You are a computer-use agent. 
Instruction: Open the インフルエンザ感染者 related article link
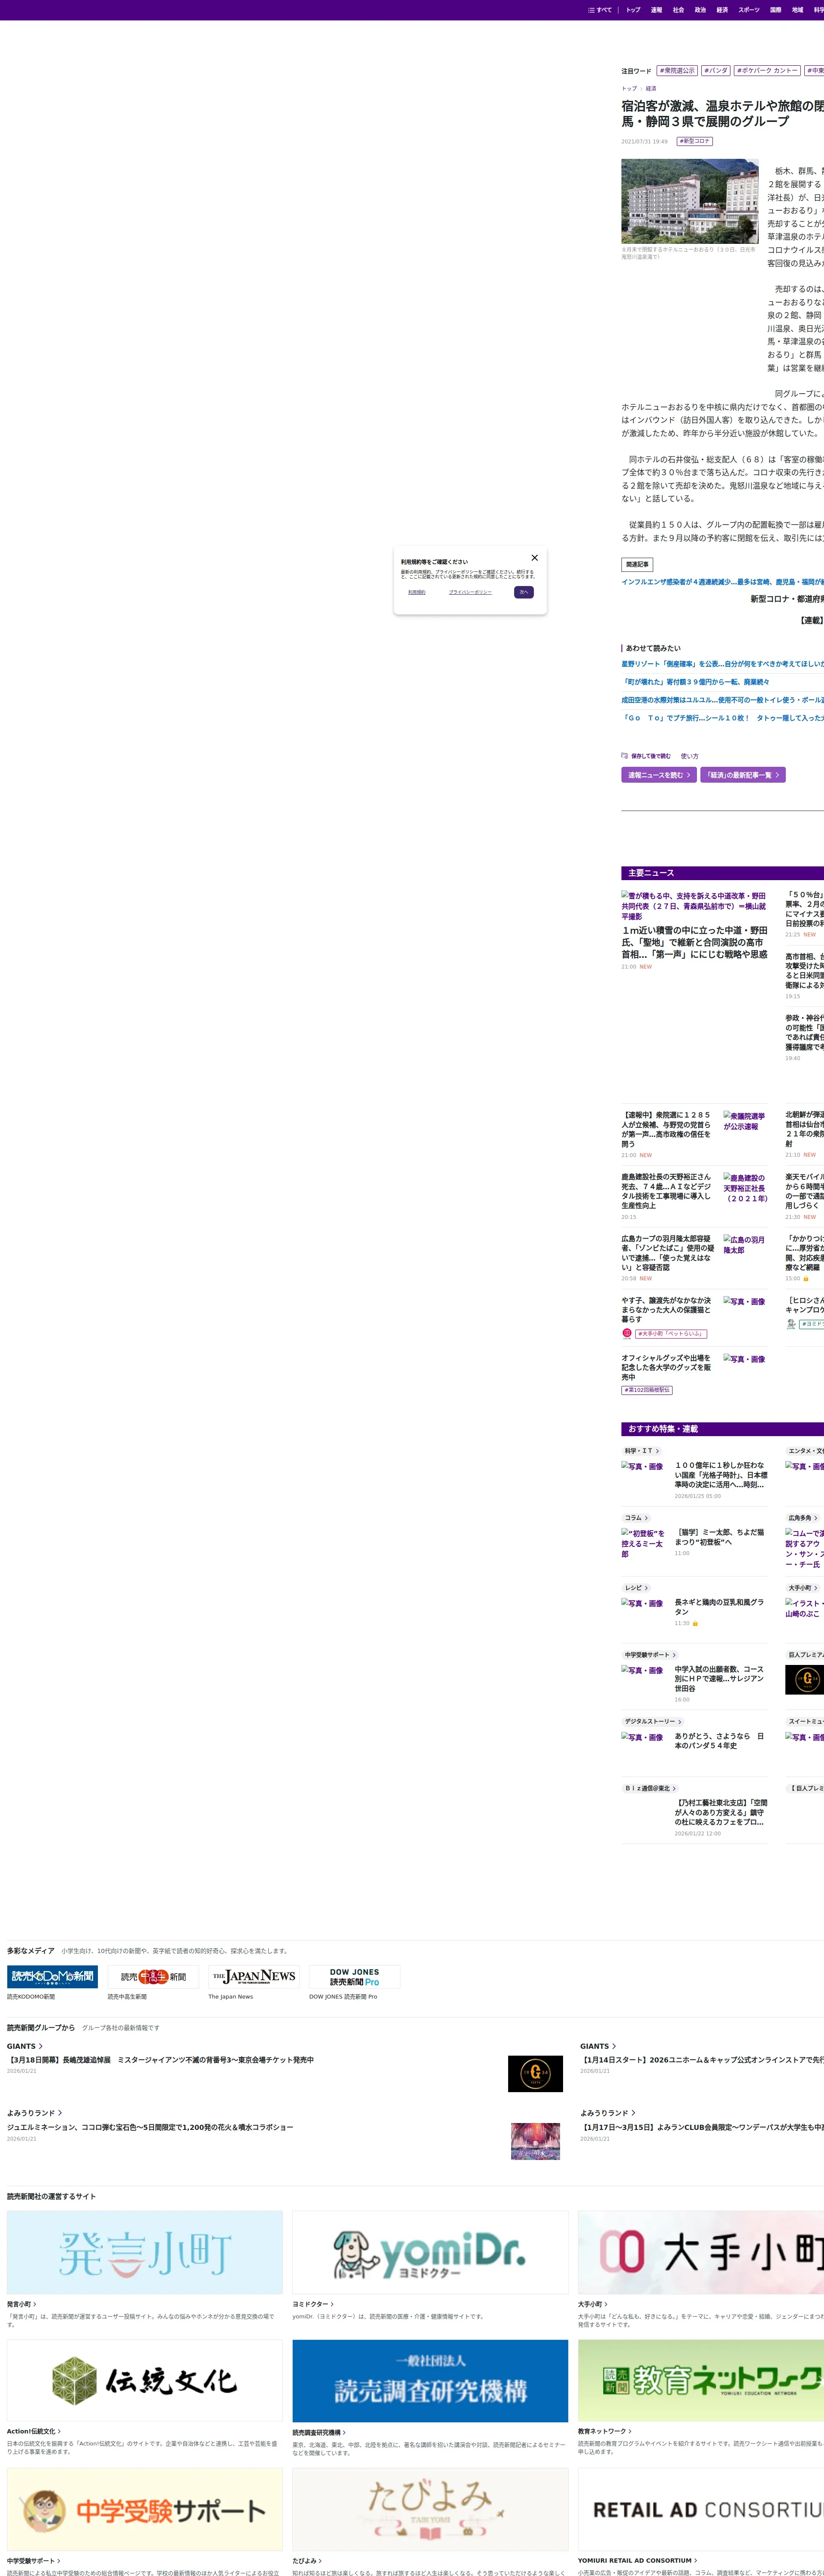722,582
